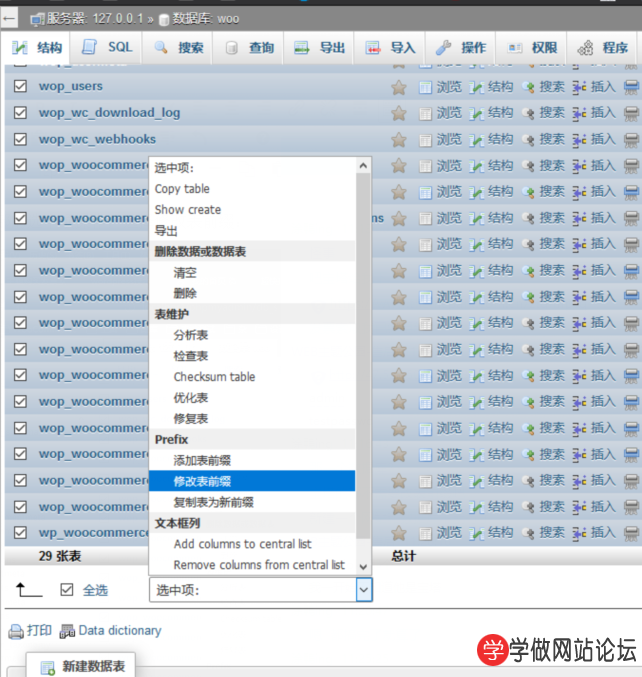This screenshot has width=642, height=677.
Task: Click the back arrow in the breadcrumb bar
Action: click(10, 18)
